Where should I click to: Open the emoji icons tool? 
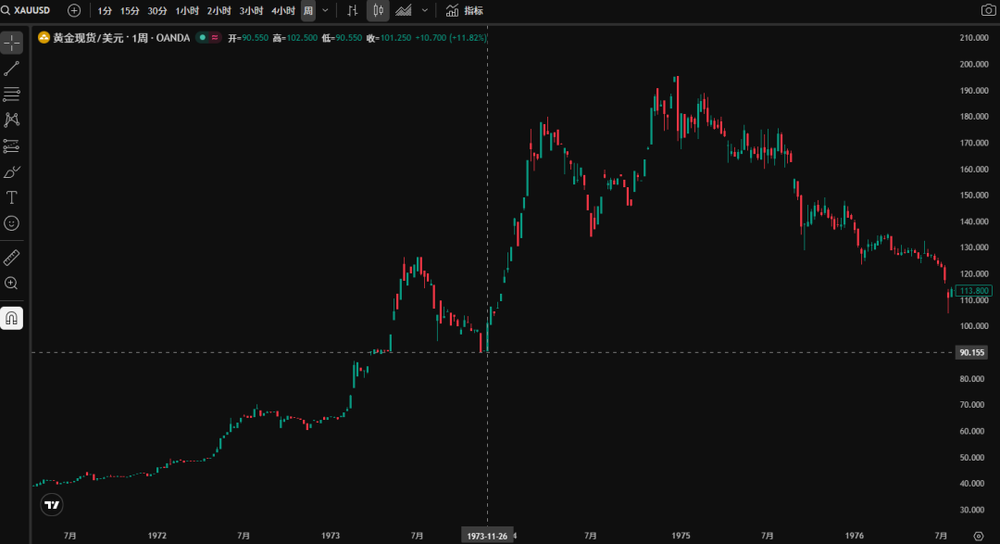(x=12, y=224)
